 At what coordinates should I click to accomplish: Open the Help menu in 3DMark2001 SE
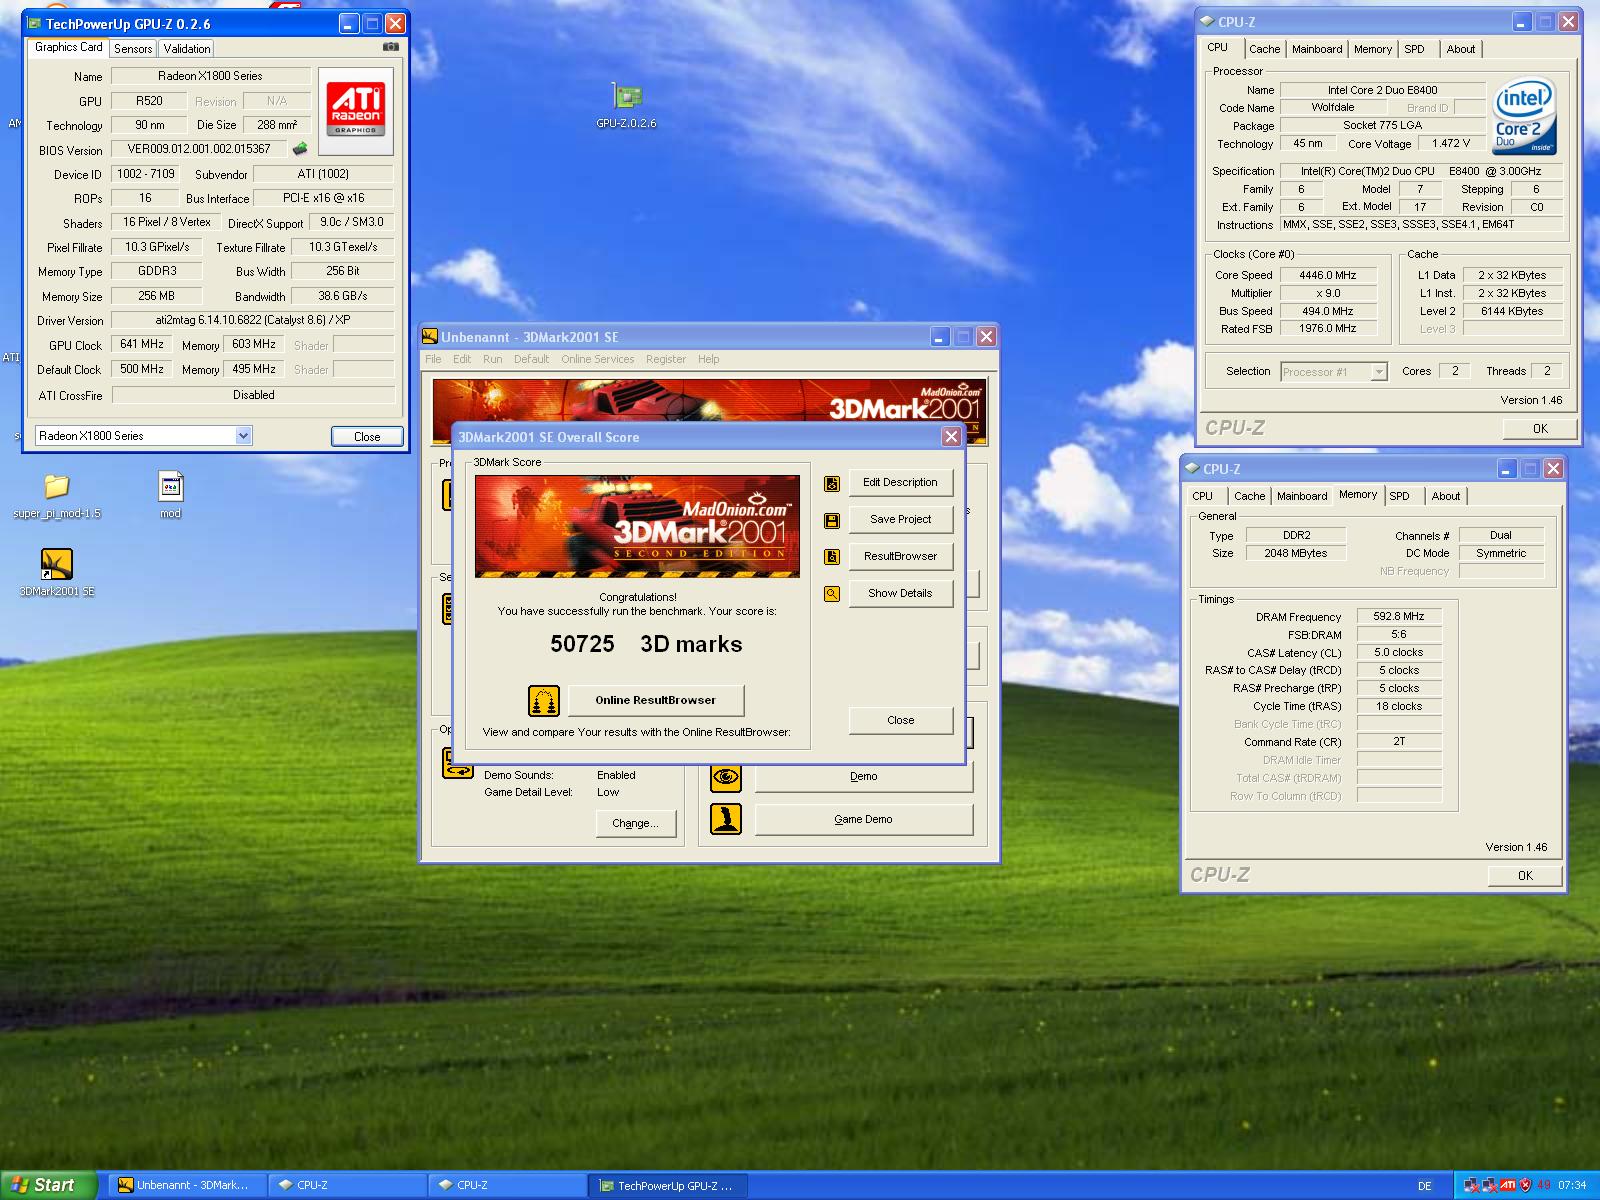pos(708,359)
